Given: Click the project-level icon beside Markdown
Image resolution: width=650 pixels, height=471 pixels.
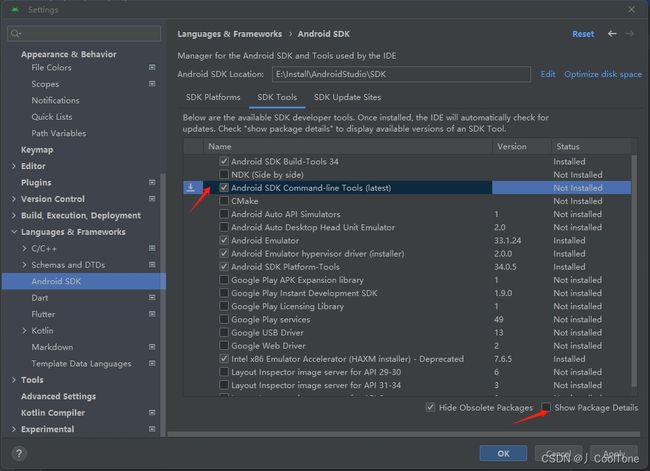Looking at the screenshot, I should [x=152, y=347].
